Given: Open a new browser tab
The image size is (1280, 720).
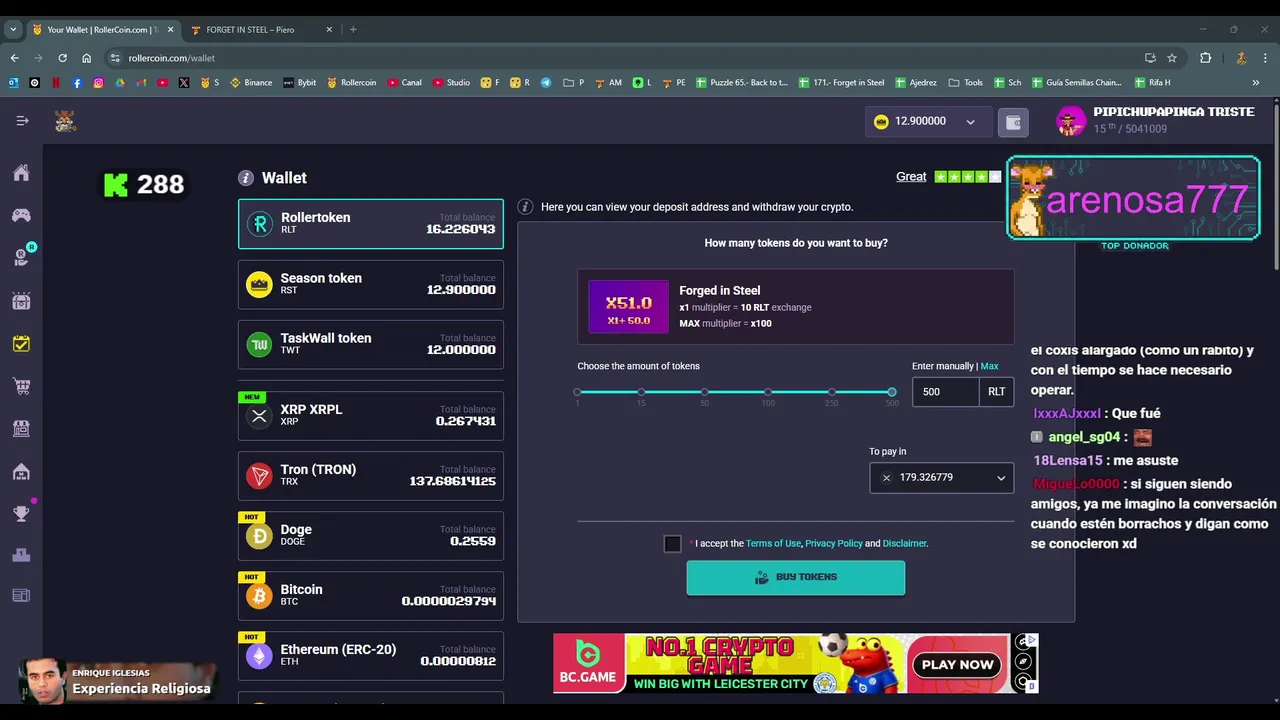Looking at the screenshot, I should 353,30.
